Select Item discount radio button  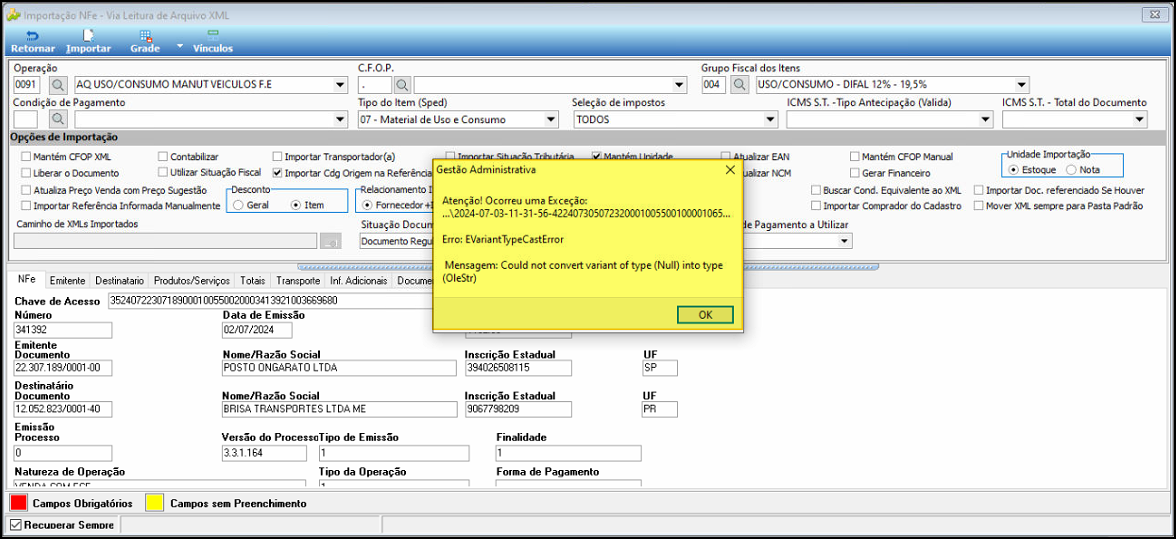tap(296, 204)
